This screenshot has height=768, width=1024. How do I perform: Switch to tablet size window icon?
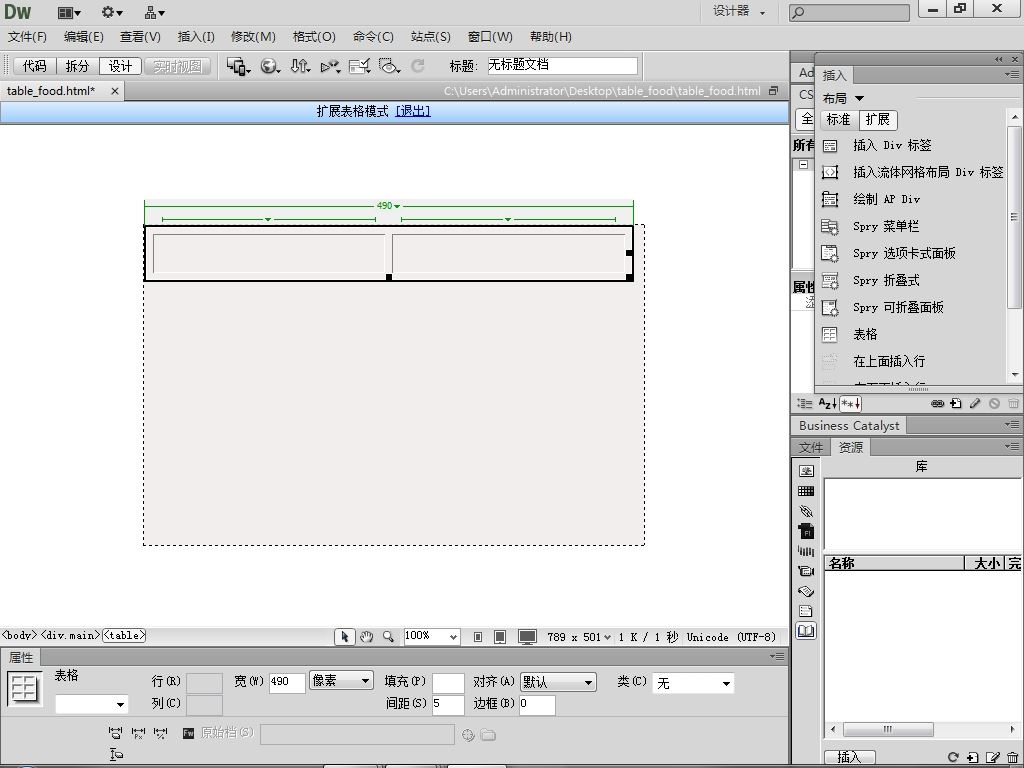(500, 637)
